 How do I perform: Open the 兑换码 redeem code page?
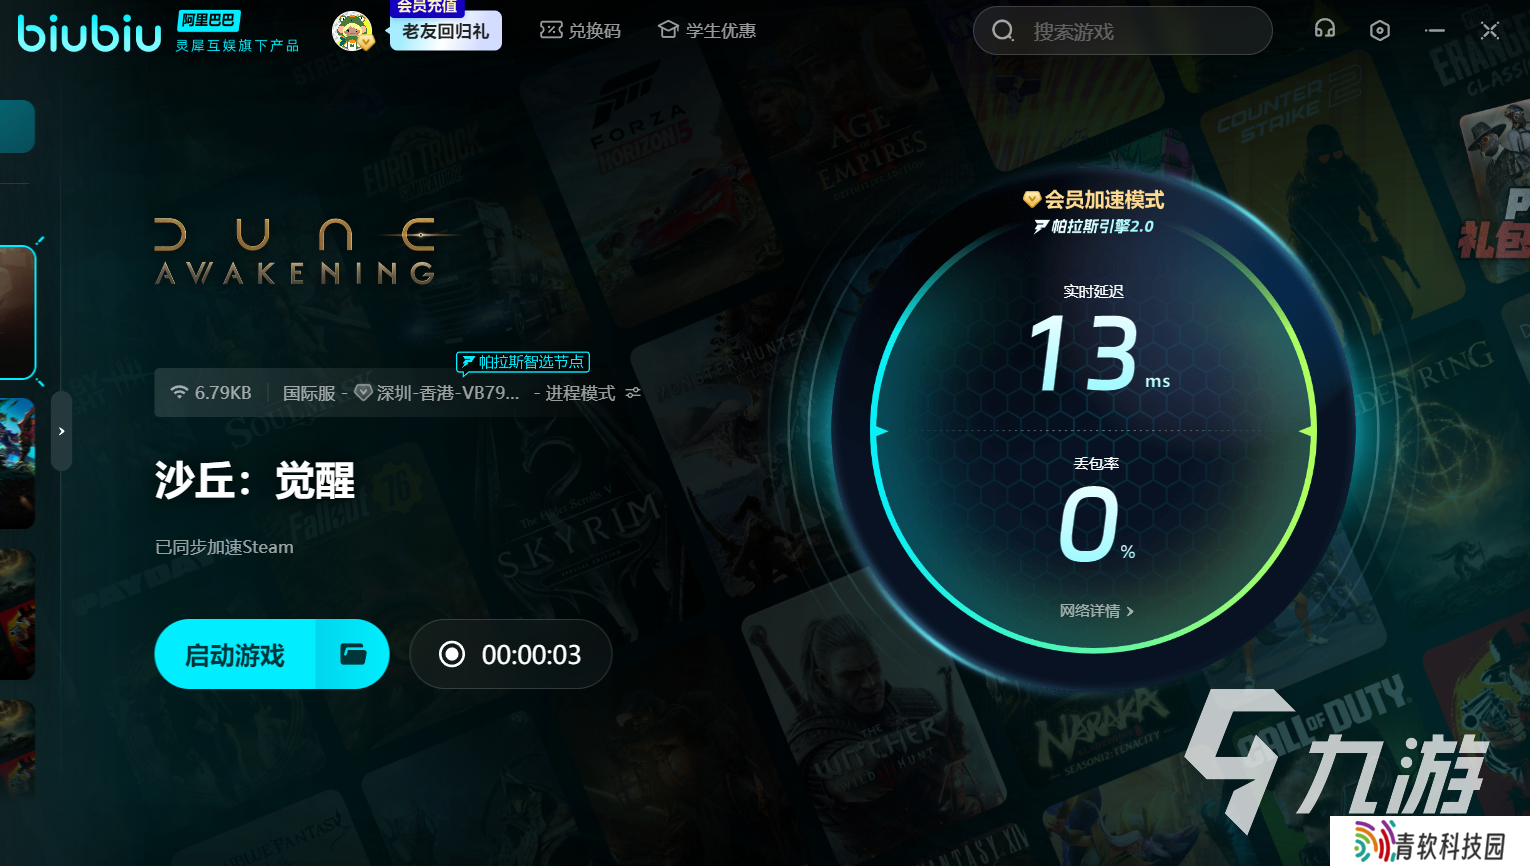580,31
